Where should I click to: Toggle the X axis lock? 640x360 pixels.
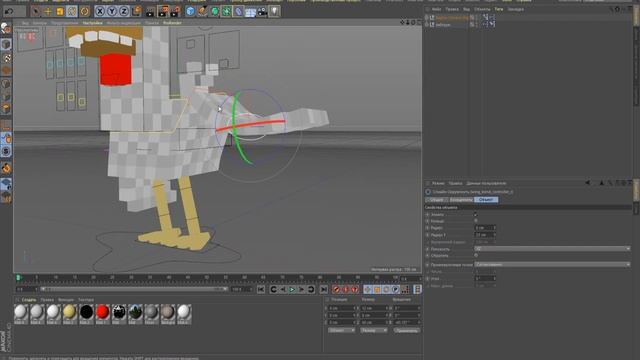pos(100,11)
